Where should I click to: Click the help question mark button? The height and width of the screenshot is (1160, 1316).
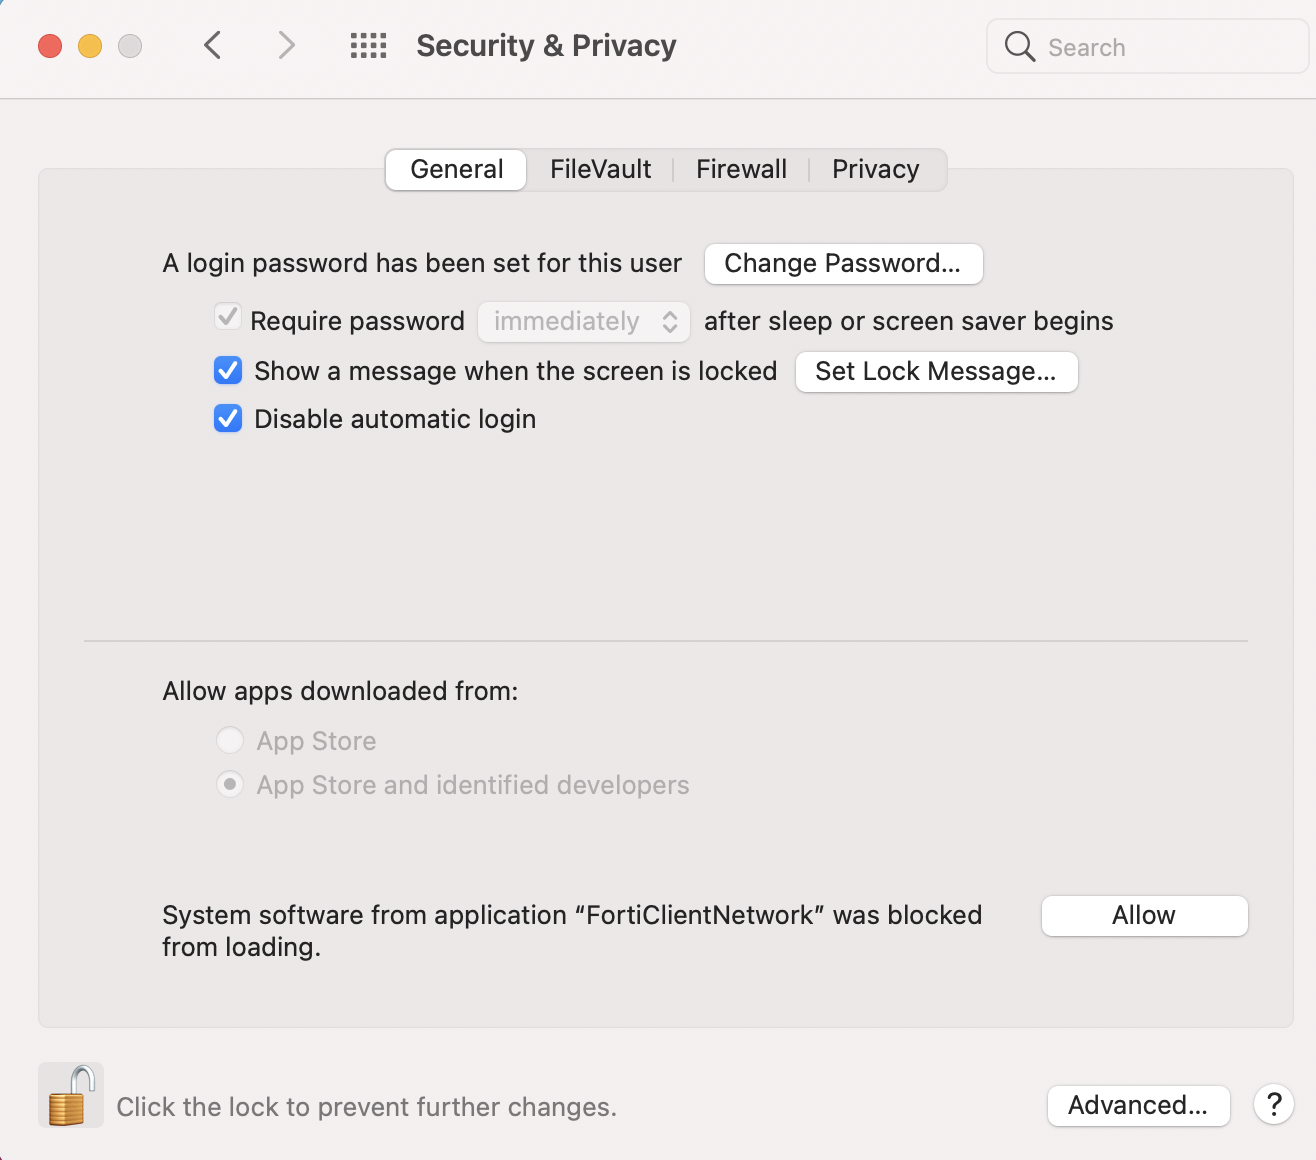pos(1273,1105)
